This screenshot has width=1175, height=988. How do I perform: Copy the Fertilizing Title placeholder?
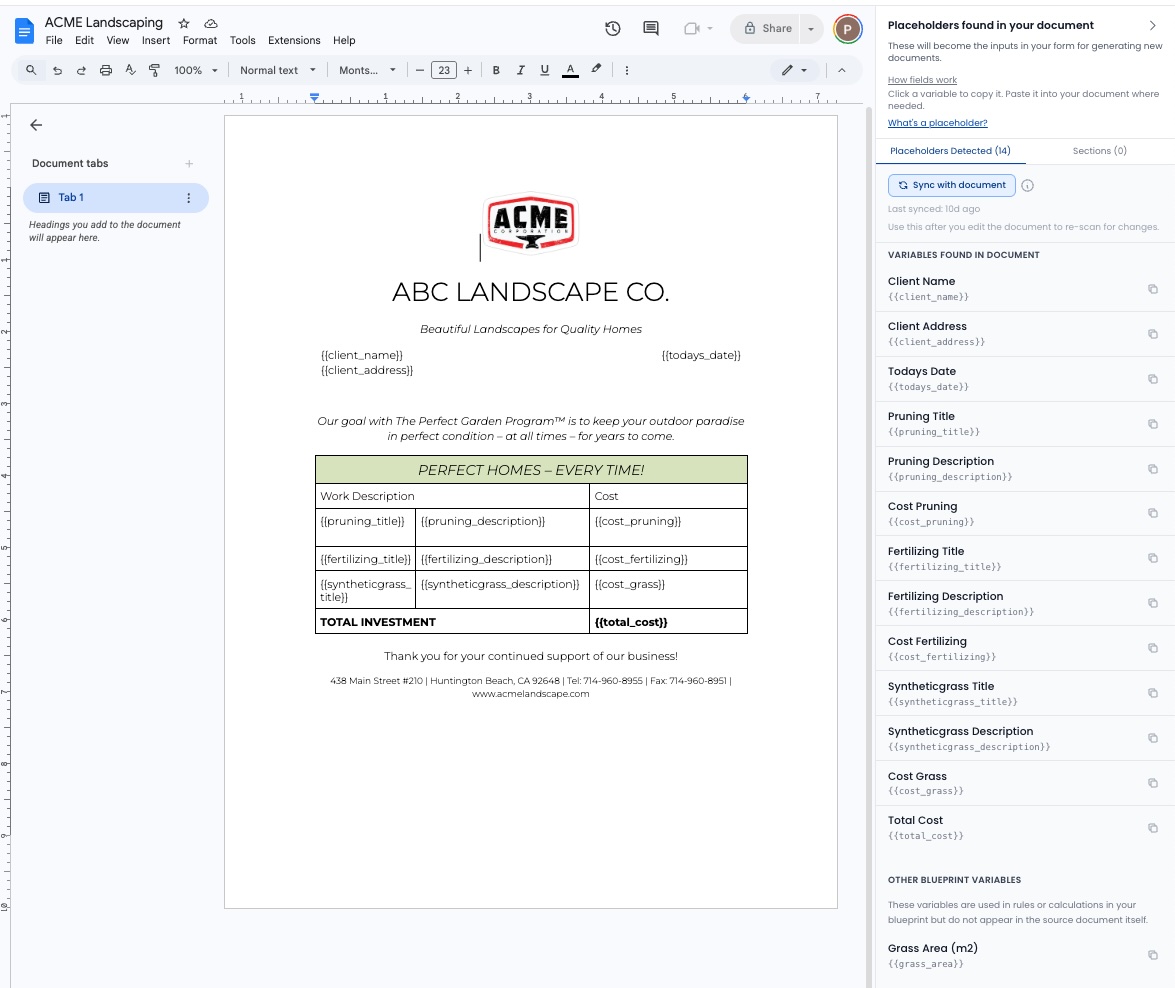(1153, 558)
